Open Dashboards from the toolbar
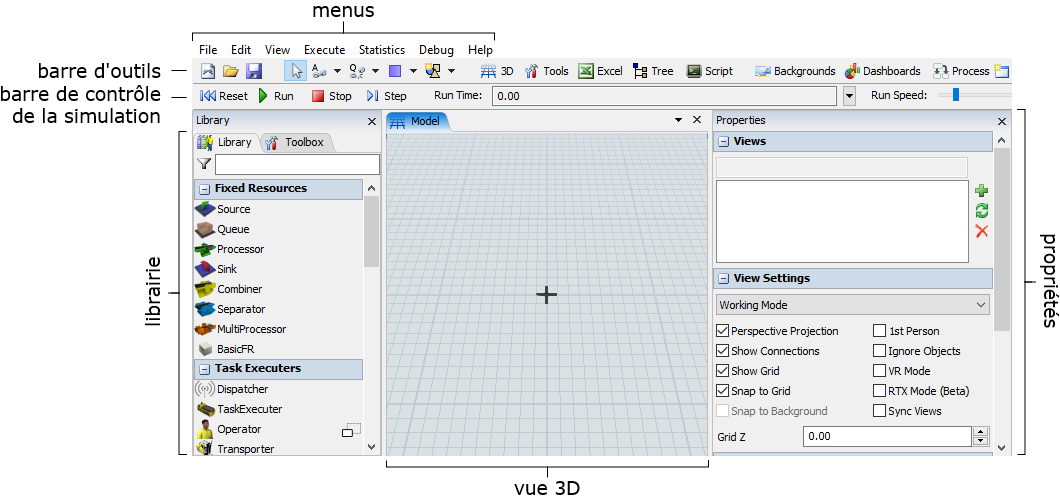The image size is (1060, 498). [882, 71]
